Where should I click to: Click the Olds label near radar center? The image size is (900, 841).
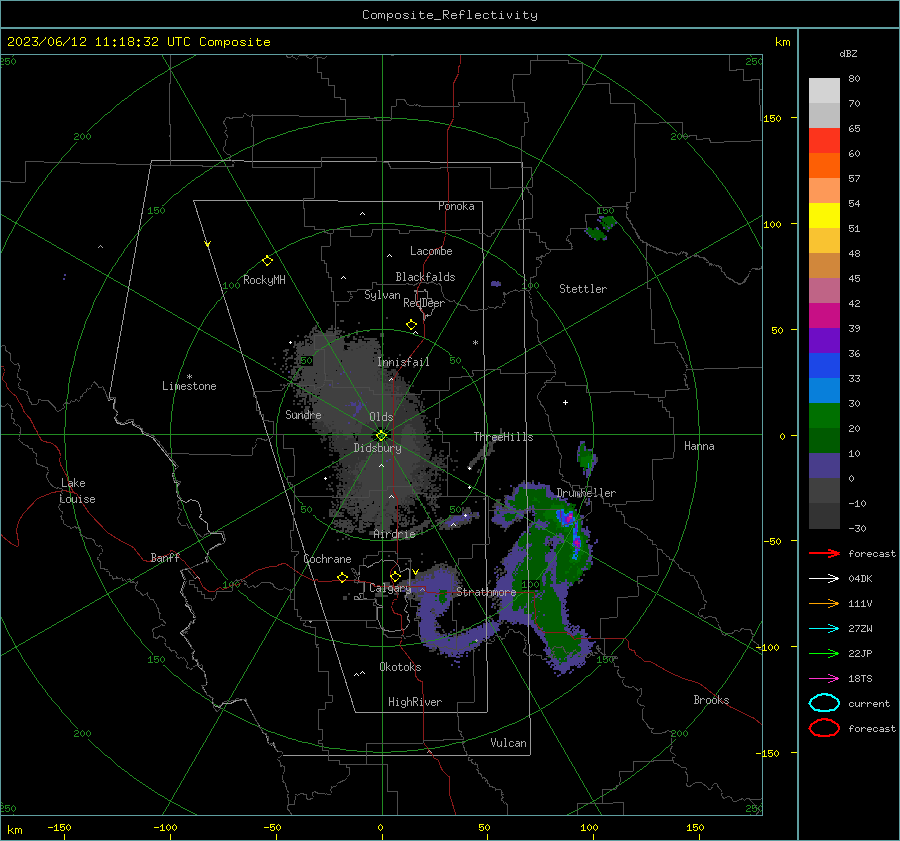[x=381, y=417]
